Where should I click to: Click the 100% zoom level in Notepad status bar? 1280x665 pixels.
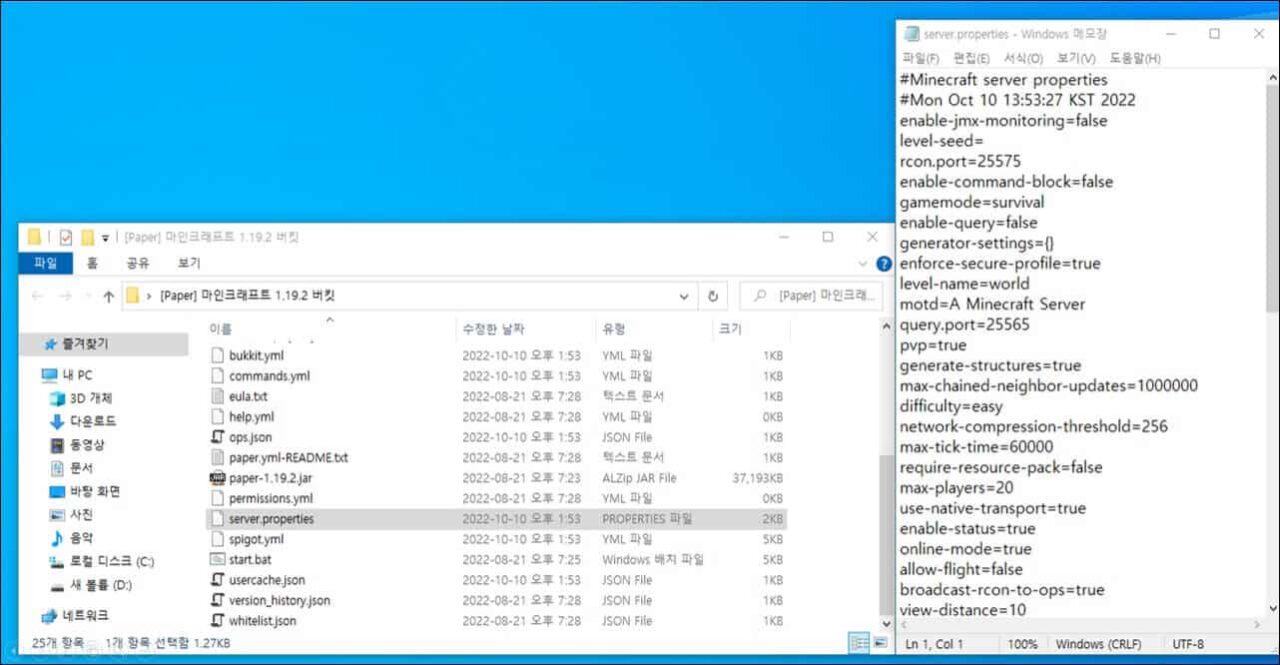[1021, 644]
